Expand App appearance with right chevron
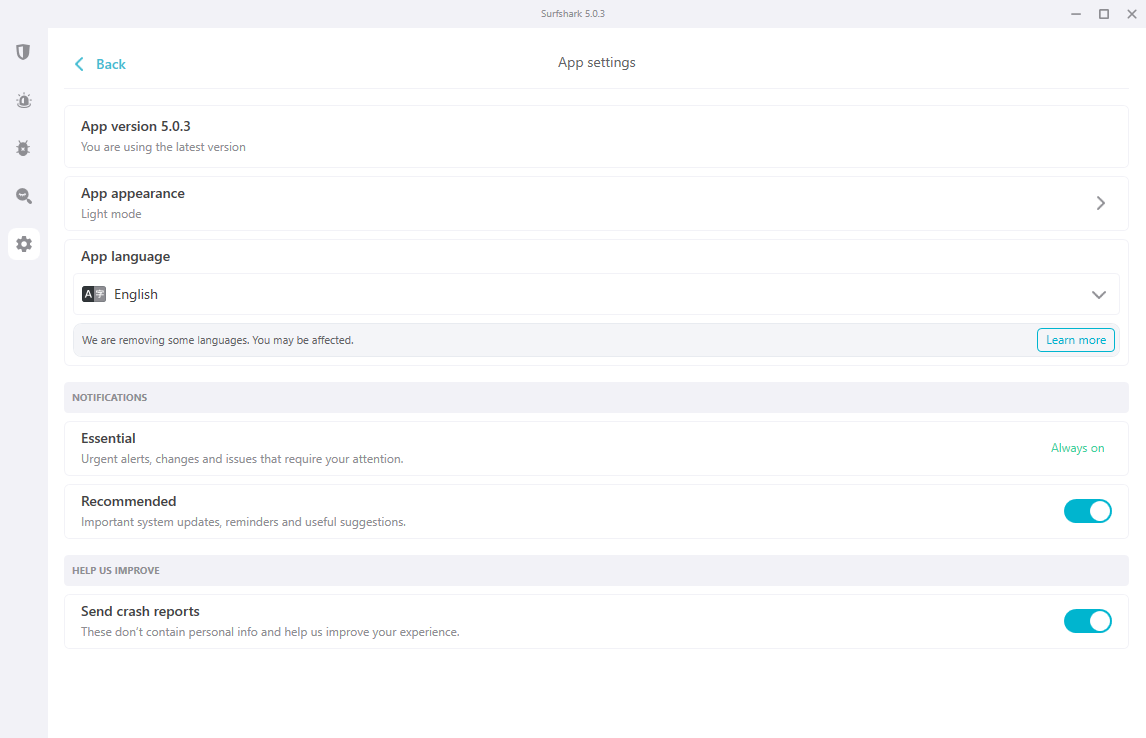 1100,203
